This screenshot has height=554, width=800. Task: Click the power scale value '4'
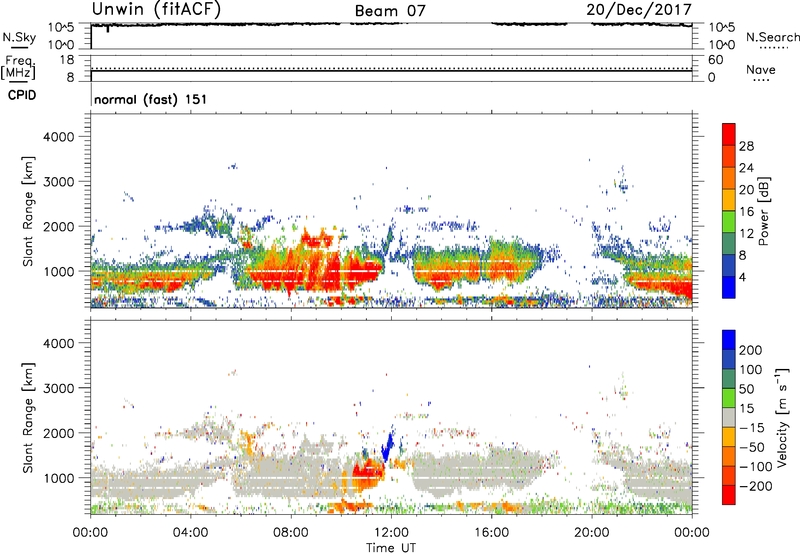(742, 278)
